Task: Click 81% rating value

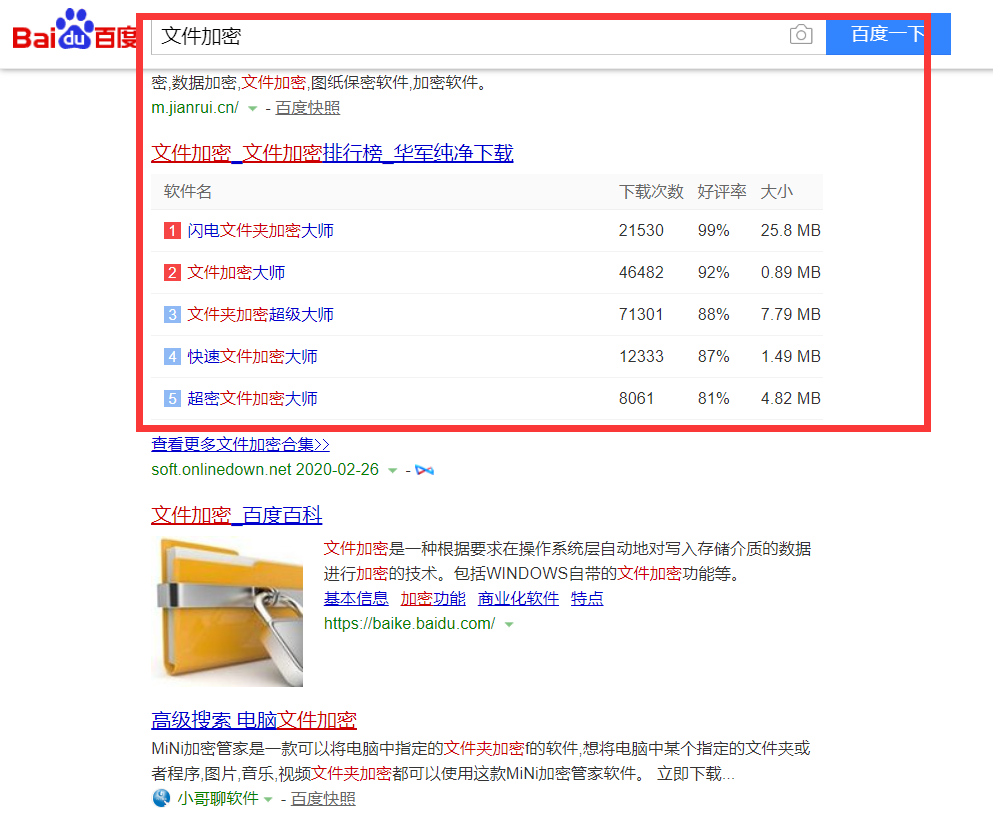Action: pyautogui.click(x=714, y=398)
